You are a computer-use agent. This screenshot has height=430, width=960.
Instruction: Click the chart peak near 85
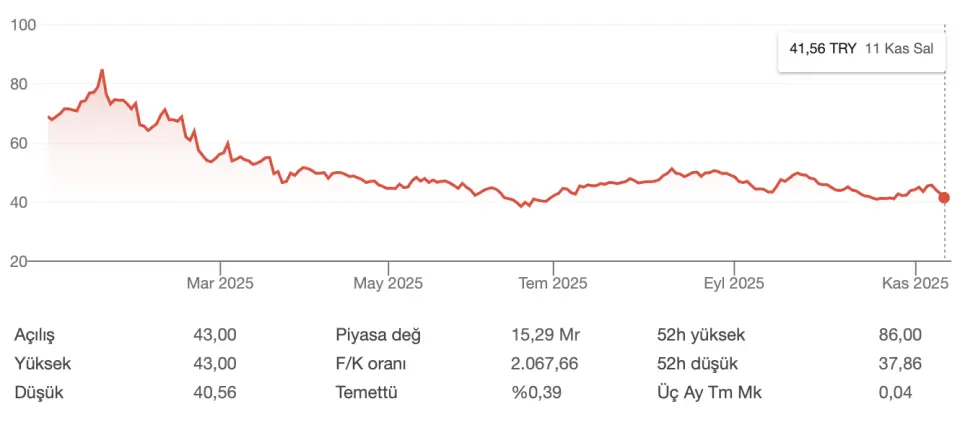point(102,71)
